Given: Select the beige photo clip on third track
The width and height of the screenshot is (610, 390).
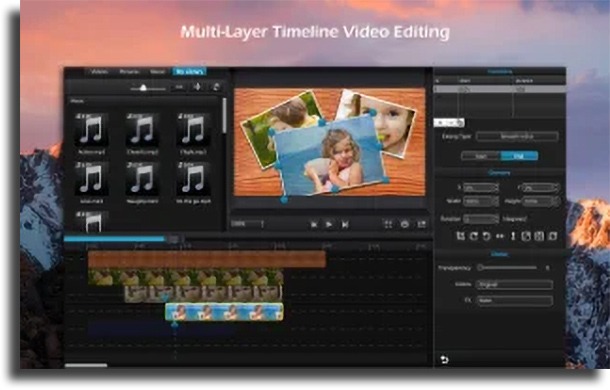Looking at the screenshot, I should [203, 294].
